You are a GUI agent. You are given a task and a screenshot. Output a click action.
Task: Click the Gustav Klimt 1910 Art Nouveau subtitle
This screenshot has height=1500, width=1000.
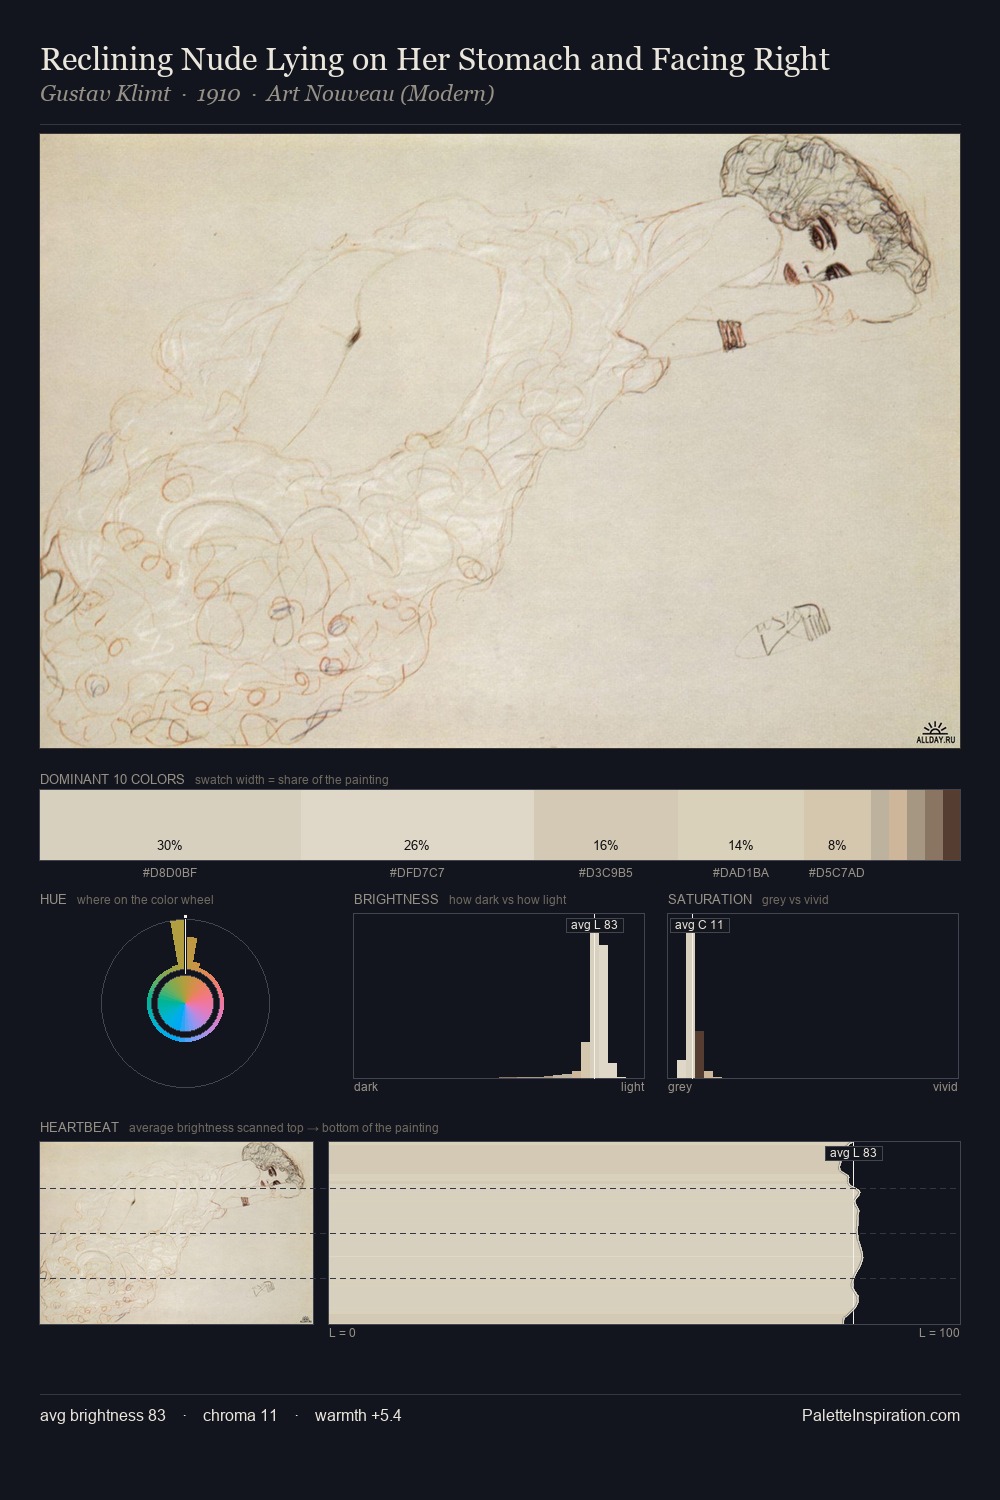tap(267, 94)
